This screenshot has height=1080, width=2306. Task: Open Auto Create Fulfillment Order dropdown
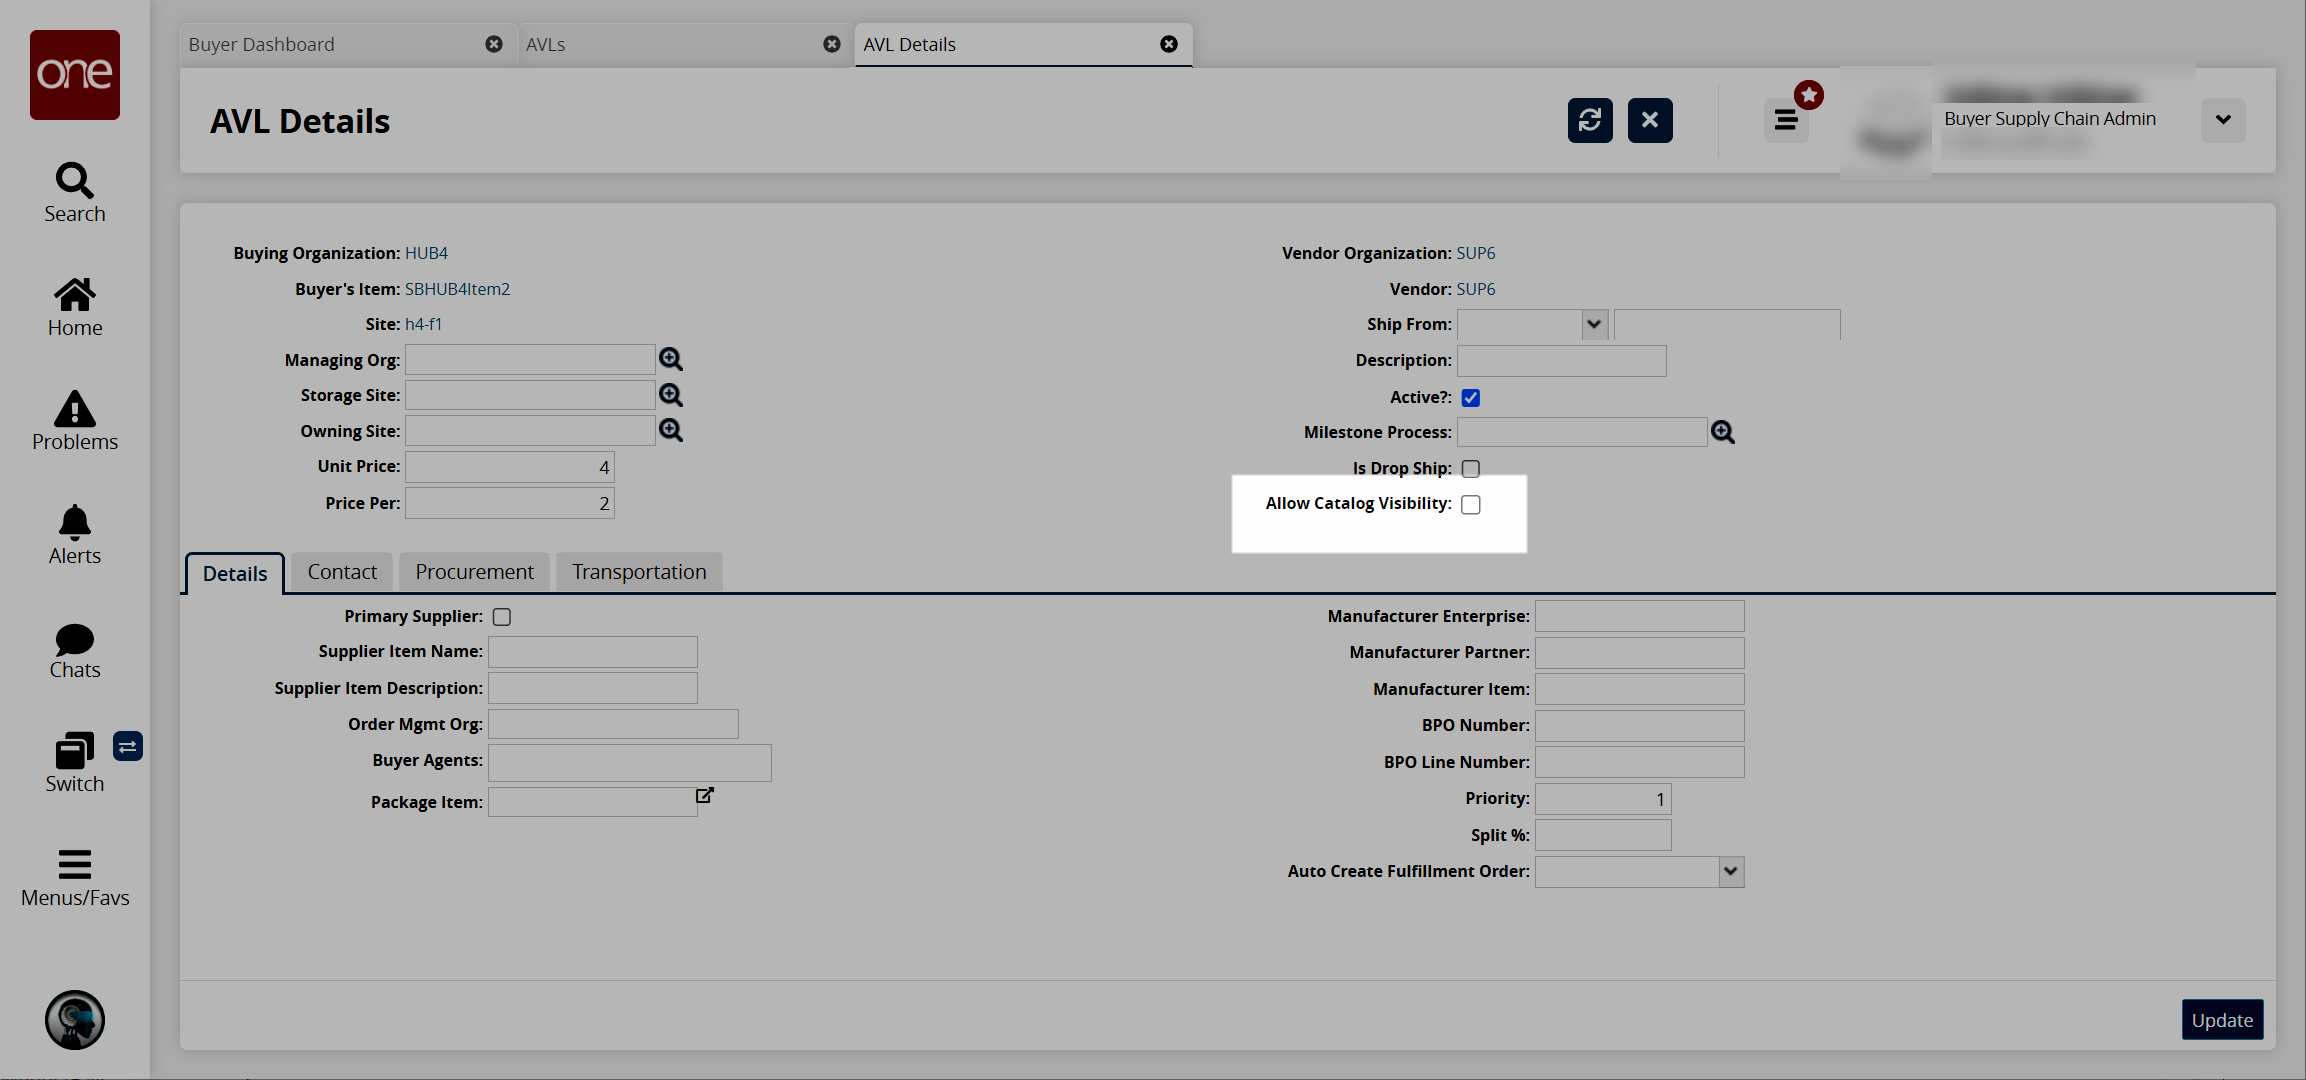click(1731, 871)
